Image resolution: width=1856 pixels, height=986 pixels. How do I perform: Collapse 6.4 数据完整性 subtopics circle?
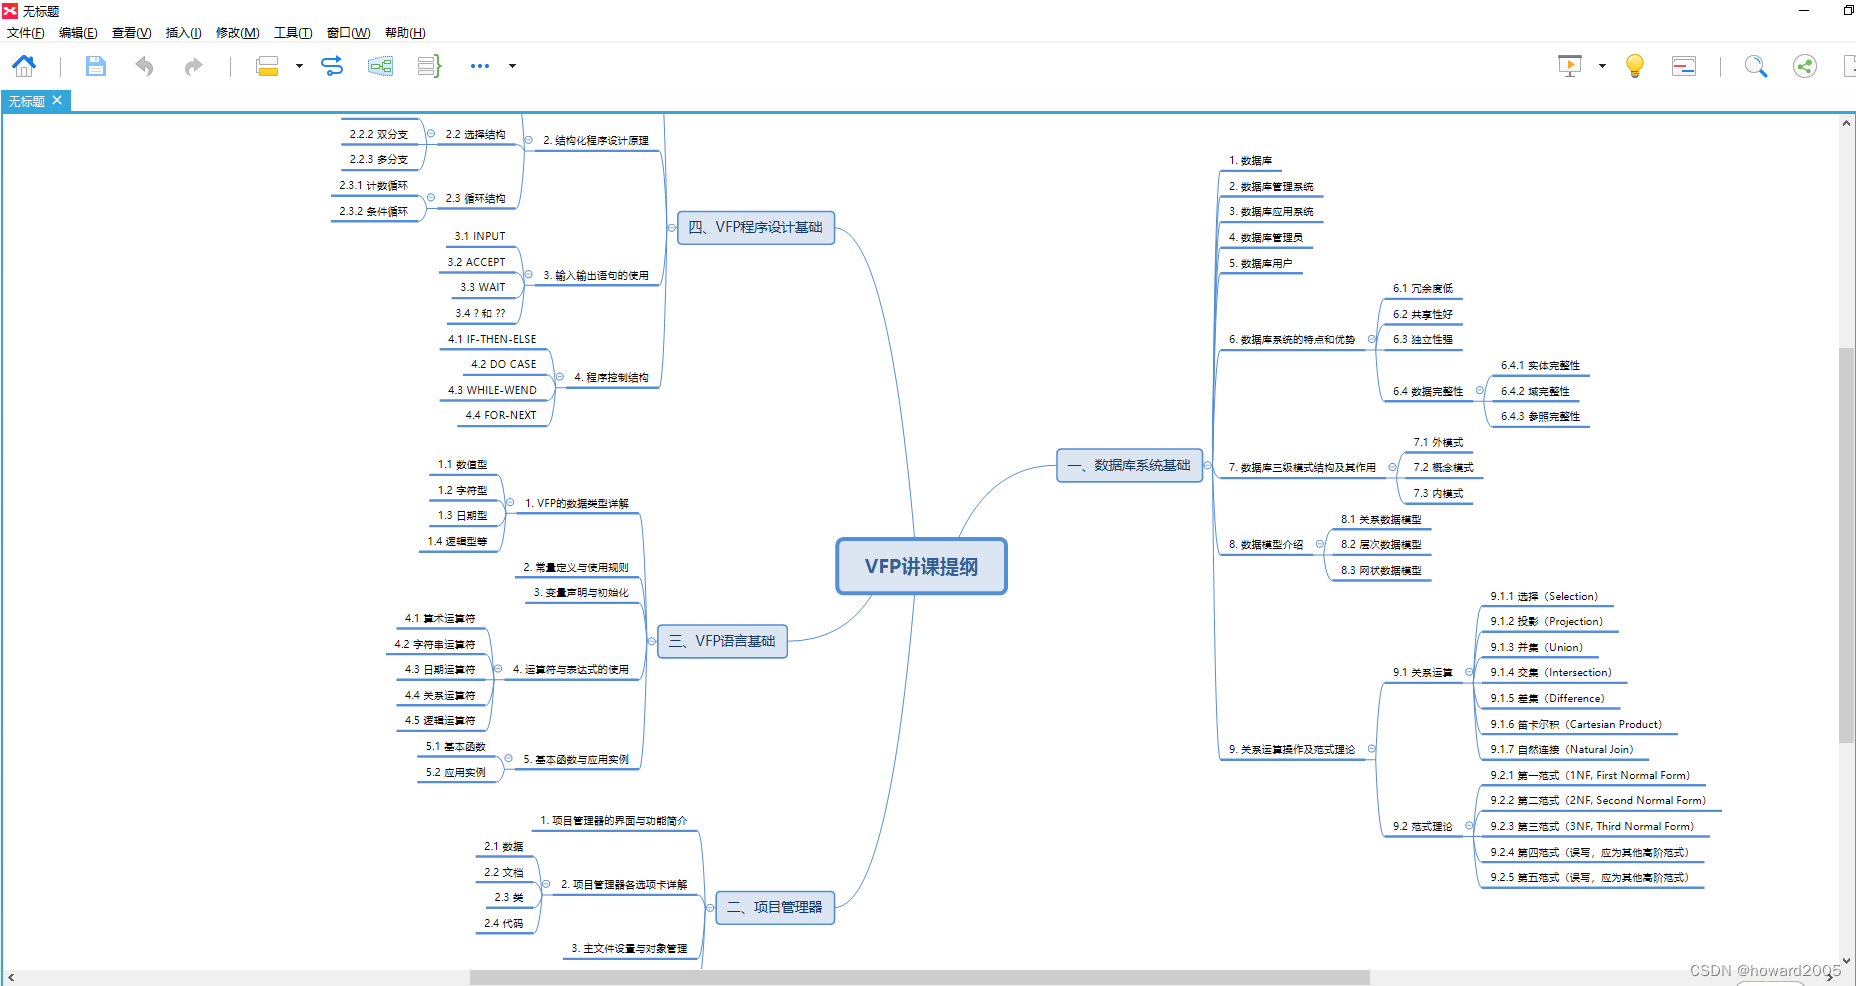point(1479,391)
